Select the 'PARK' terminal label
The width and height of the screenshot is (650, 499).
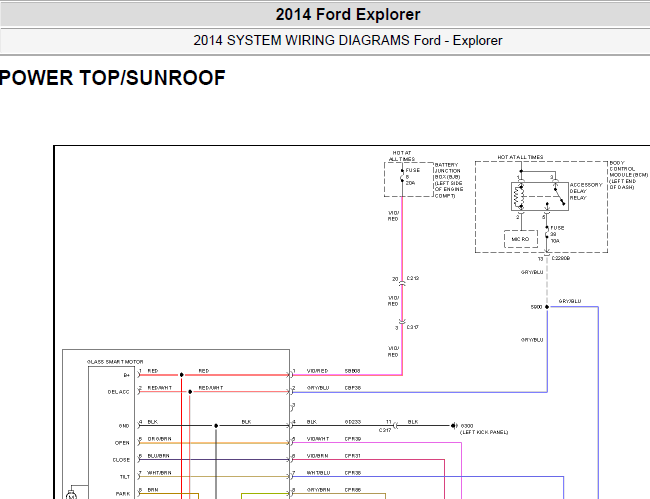pyautogui.click(x=123, y=494)
